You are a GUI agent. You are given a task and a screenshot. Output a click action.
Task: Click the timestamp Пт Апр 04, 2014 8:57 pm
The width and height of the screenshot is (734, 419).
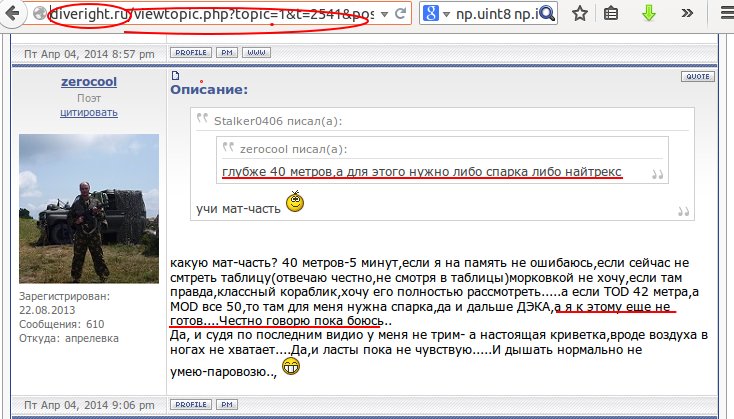coord(89,54)
